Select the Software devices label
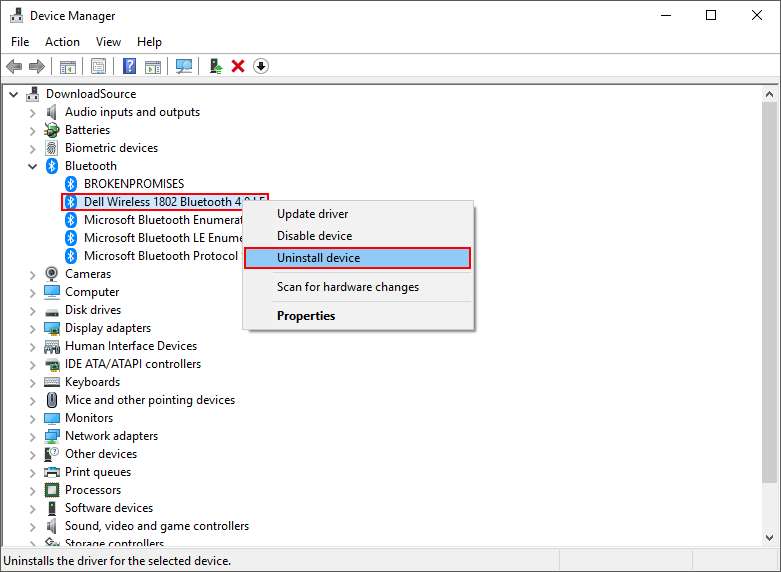The image size is (781, 572). (109, 508)
